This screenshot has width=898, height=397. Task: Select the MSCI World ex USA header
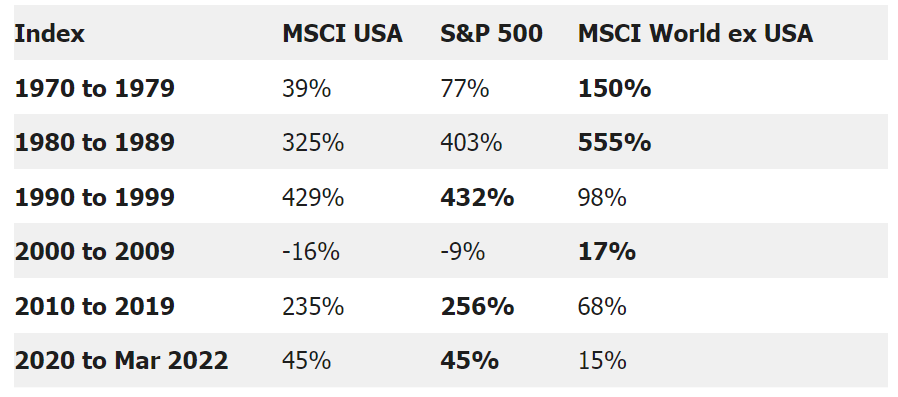point(695,33)
